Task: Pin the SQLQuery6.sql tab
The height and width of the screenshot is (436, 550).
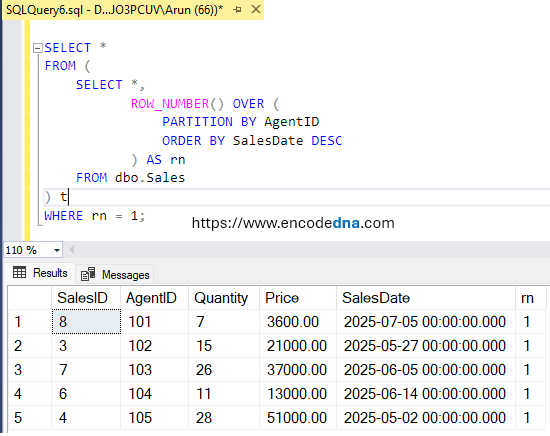Action: pyautogui.click(x=237, y=9)
